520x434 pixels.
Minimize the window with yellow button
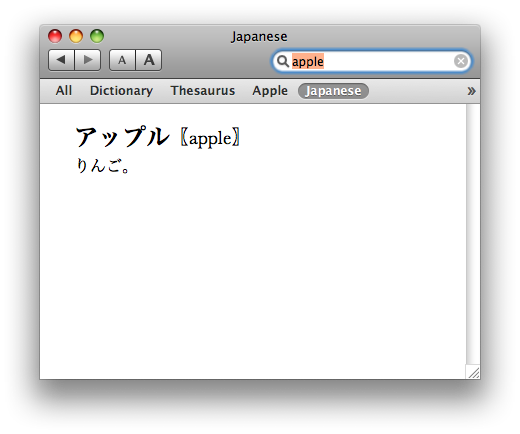point(76,36)
